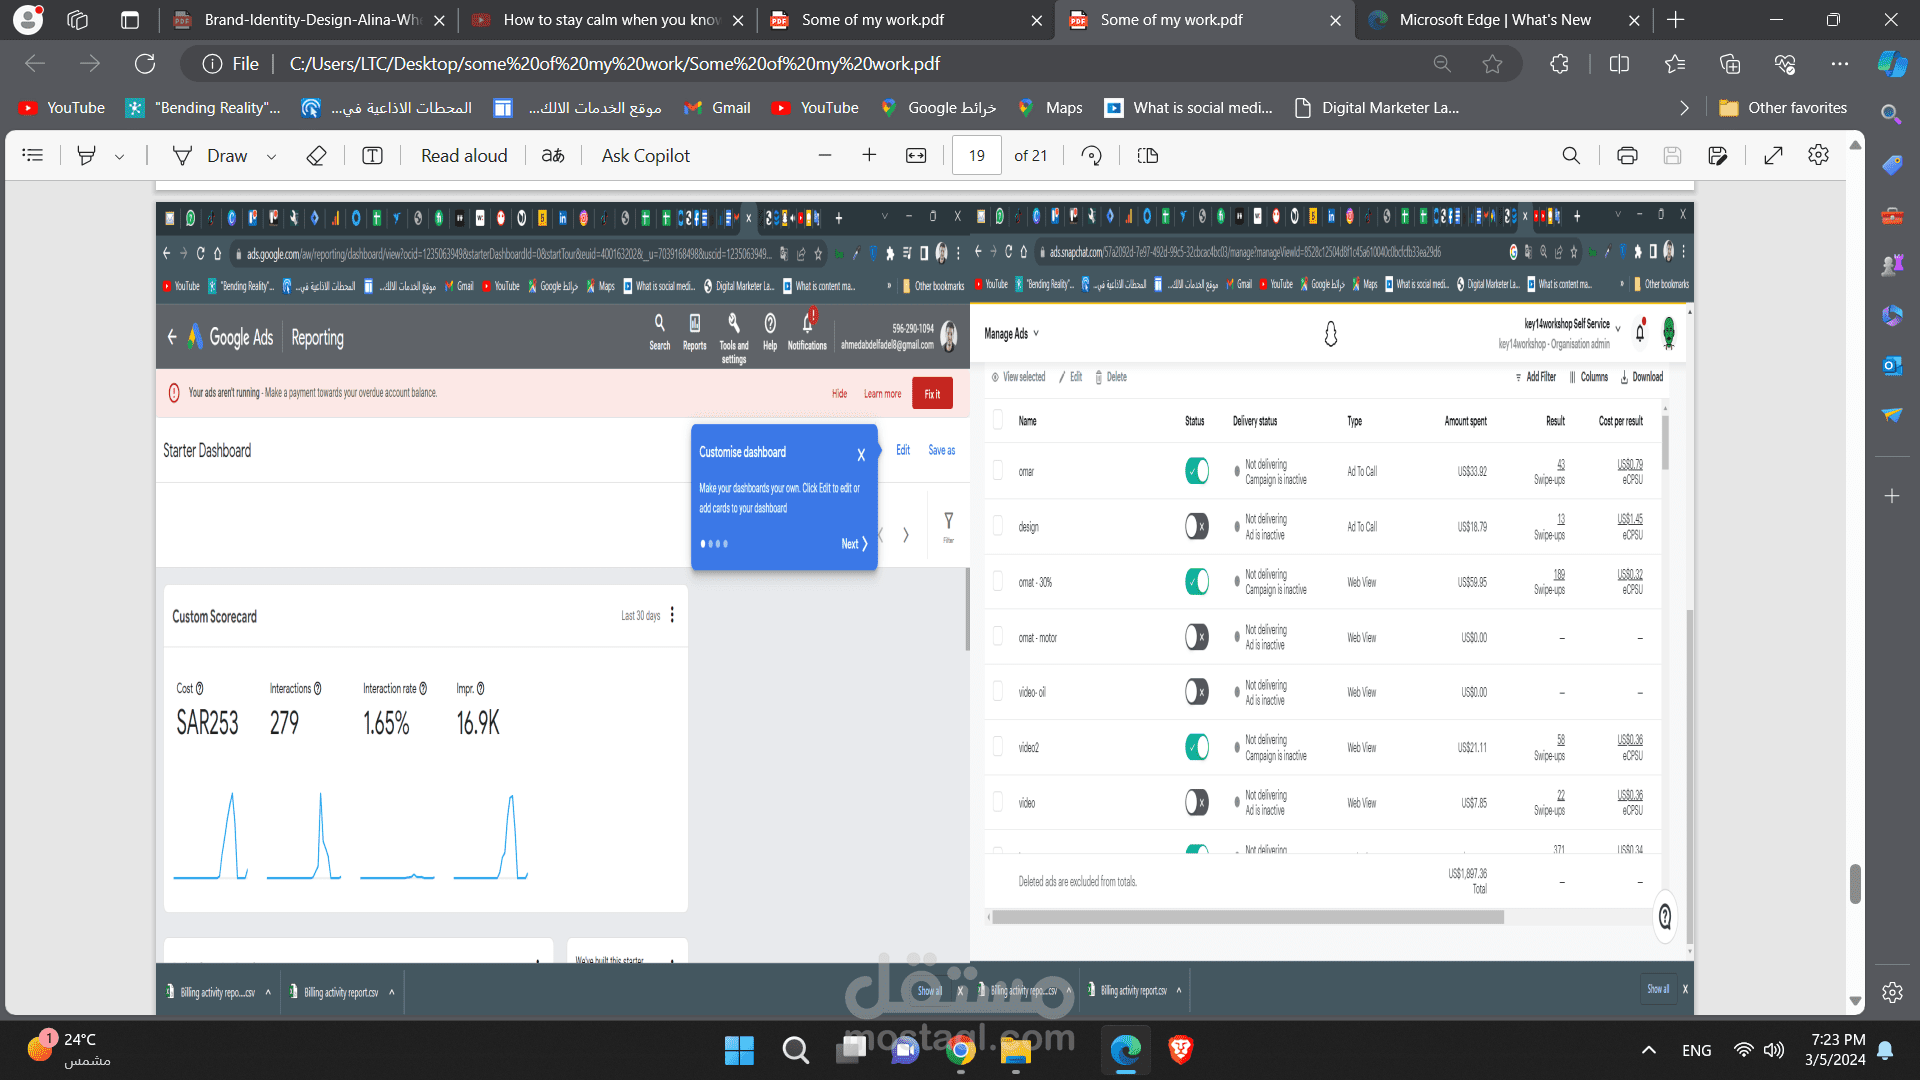Image resolution: width=1920 pixels, height=1080 pixels.
Task: Click the Rotate page icon
Action: [x=1092, y=155]
